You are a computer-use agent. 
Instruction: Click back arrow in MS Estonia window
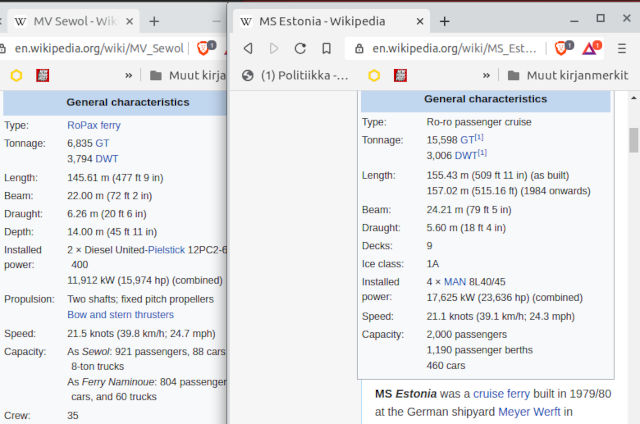click(x=248, y=49)
